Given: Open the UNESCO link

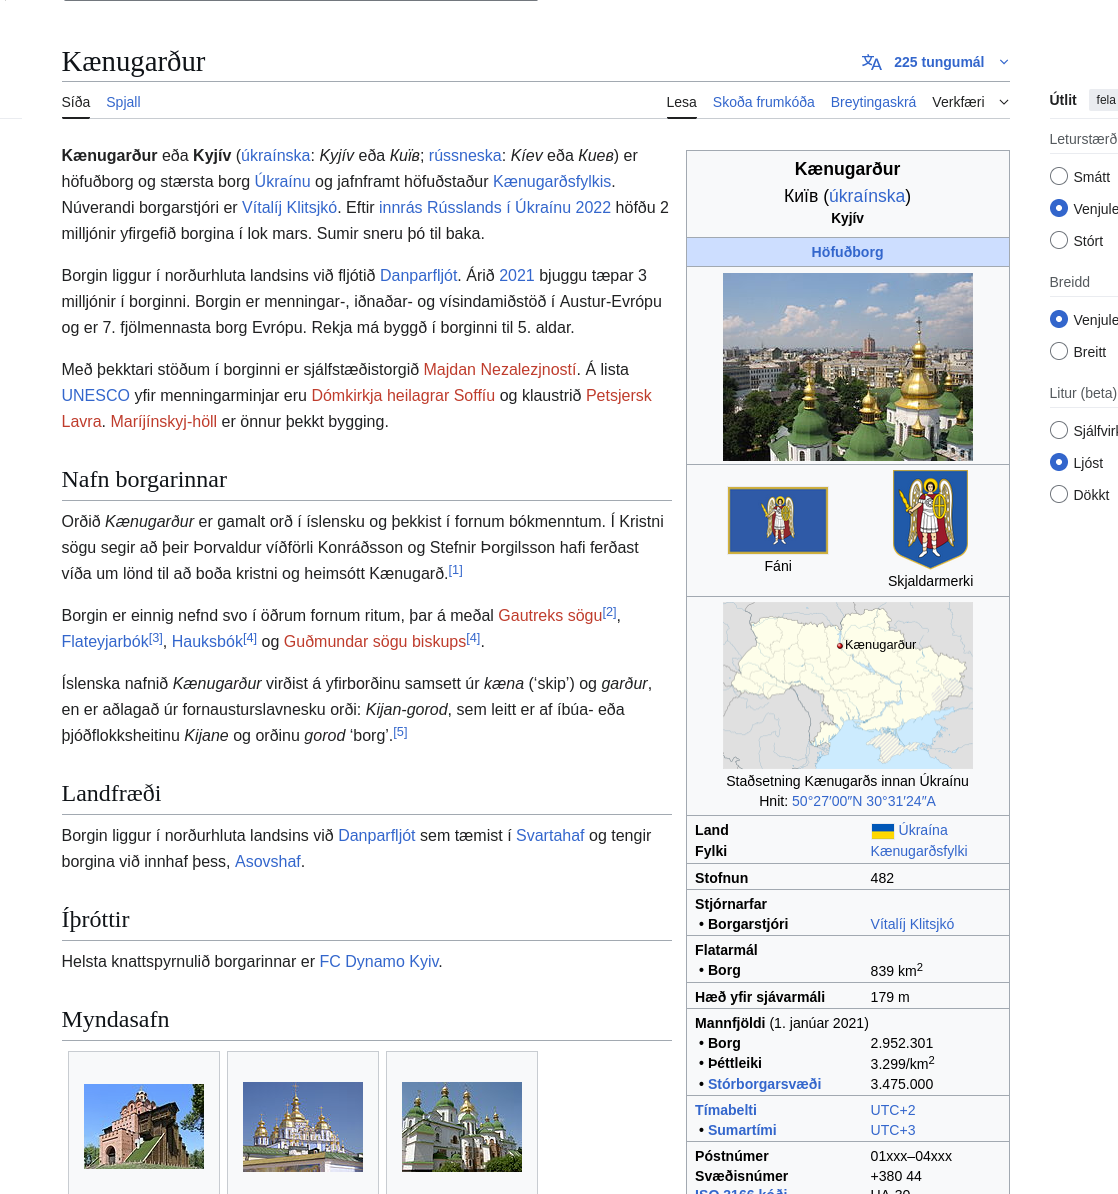Looking at the screenshot, I should coord(96,396).
